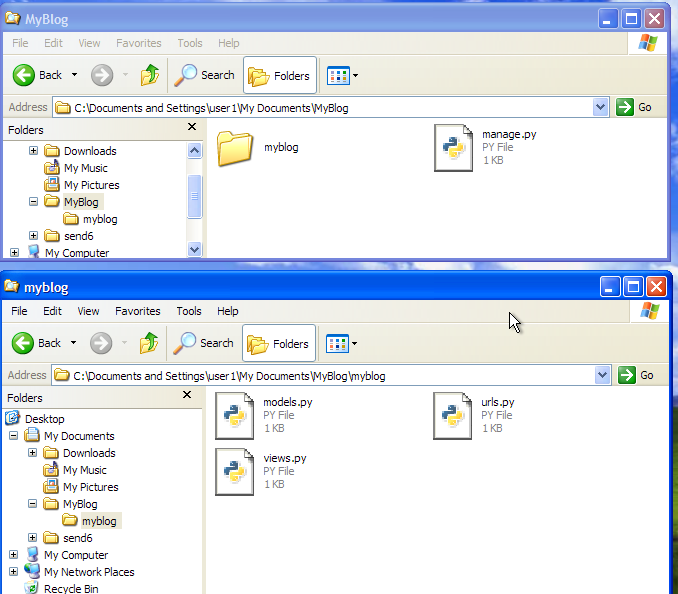Screen dimensions: 678x594
Task: Toggle the Folders pane in myblog window
Action: click(x=279, y=343)
